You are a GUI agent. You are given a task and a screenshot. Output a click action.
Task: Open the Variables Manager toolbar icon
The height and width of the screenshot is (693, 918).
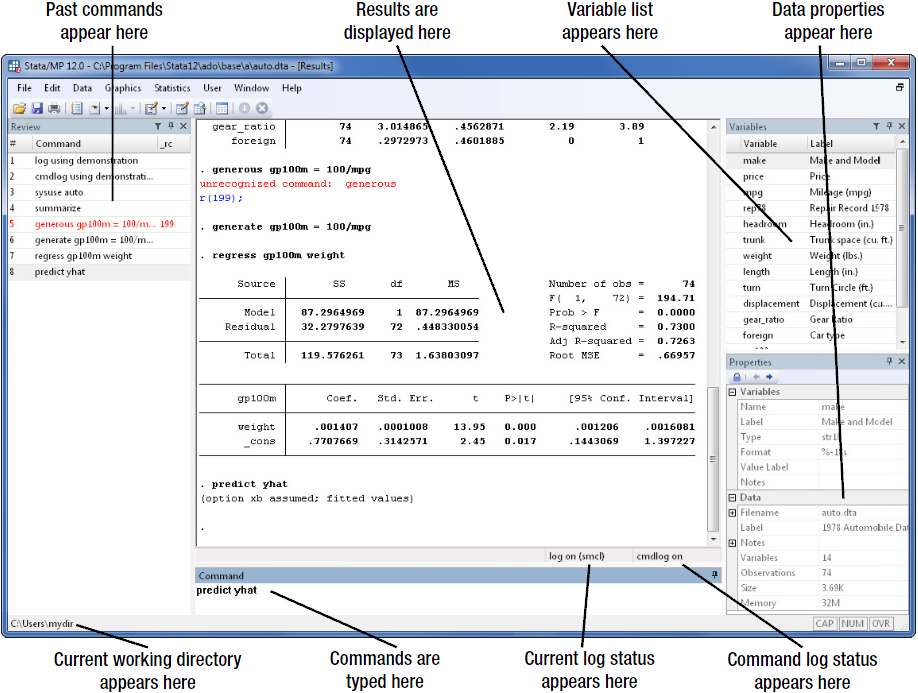tap(222, 108)
